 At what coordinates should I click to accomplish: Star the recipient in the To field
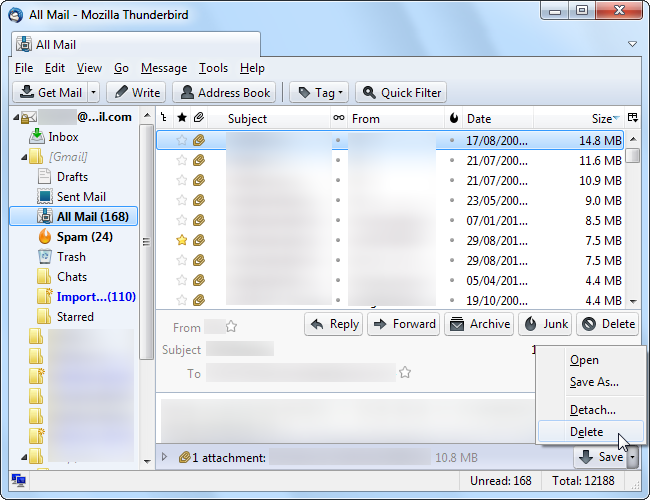coord(405,372)
